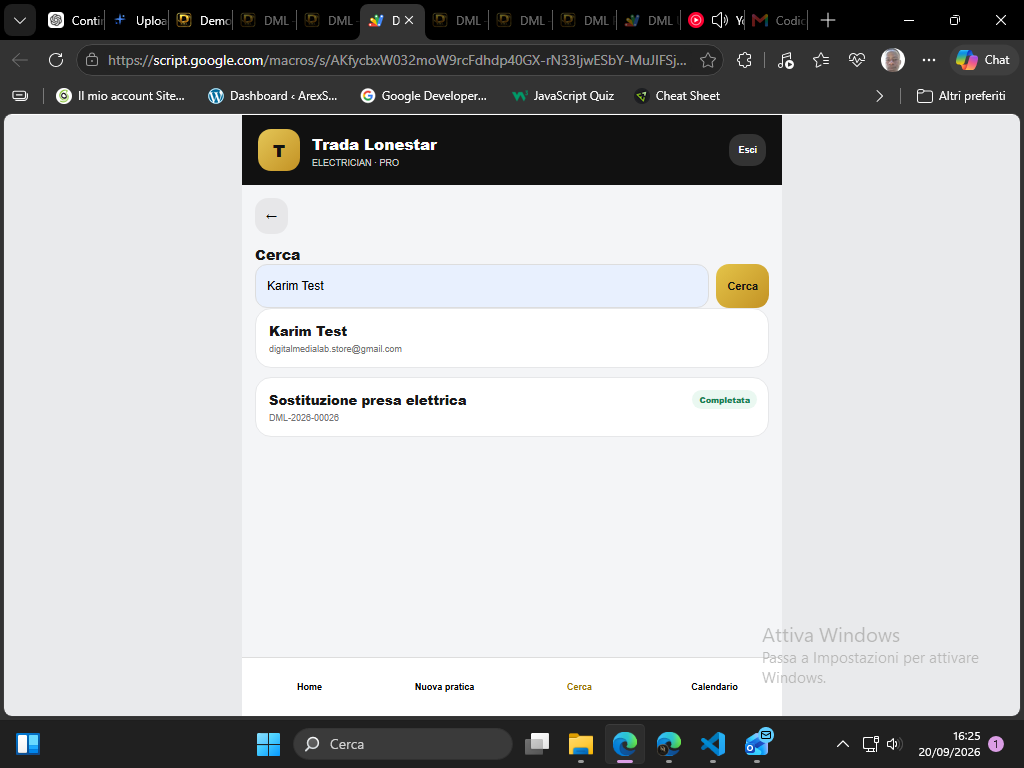Open the Karim Test client result
This screenshot has width=1024, height=768.
(511, 338)
